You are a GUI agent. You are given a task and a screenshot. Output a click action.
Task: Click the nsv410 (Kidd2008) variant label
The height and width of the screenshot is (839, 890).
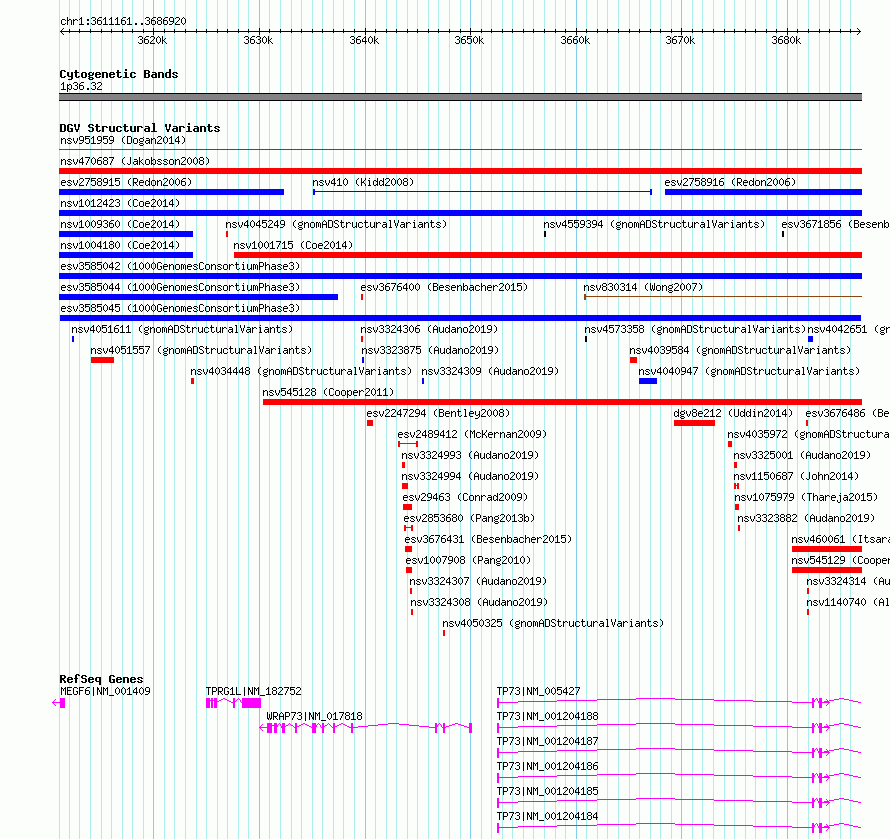[363, 182]
